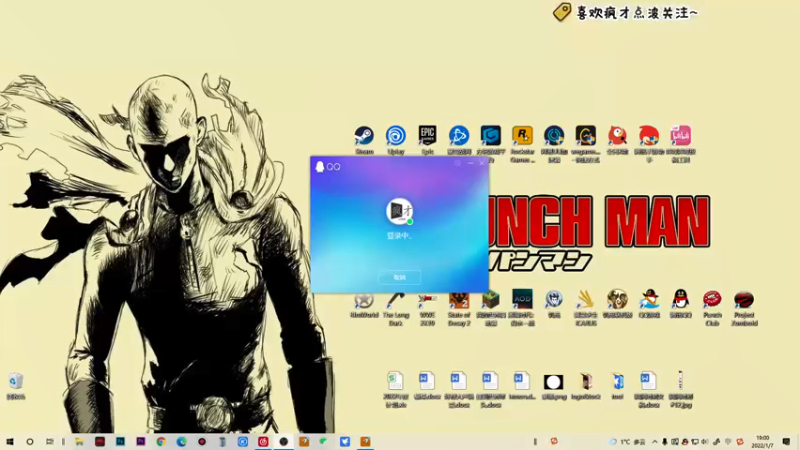Screen dimensions: 800x450
Task: Click the QQ logo in window title
Action: coord(328,166)
